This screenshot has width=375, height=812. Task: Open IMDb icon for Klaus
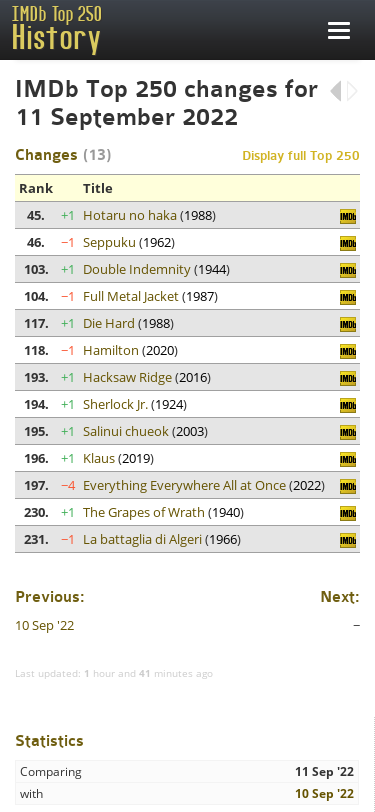click(x=348, y=459)
